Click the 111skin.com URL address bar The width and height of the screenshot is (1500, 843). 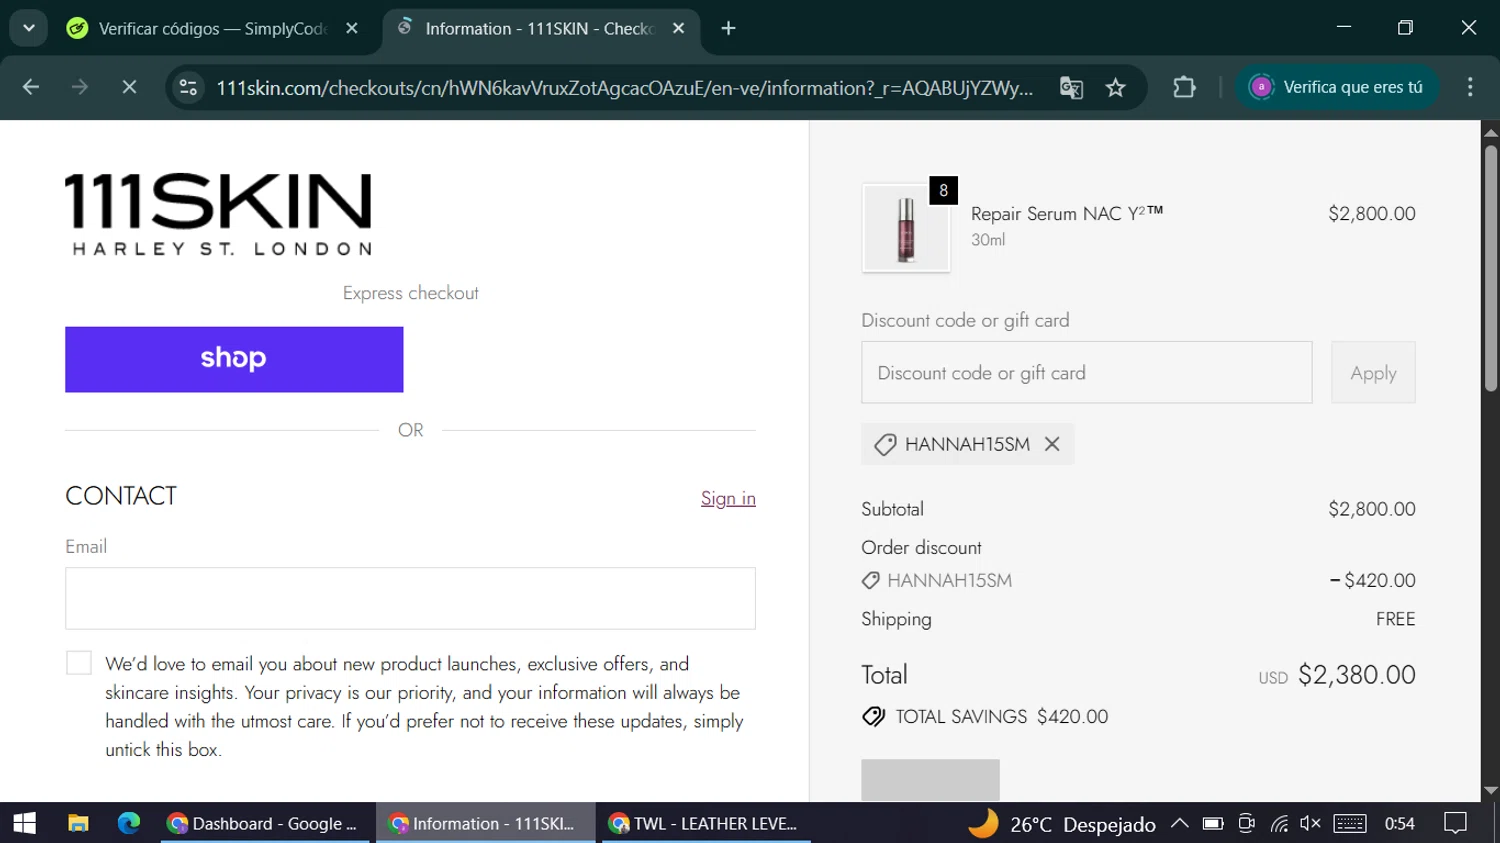625,88
